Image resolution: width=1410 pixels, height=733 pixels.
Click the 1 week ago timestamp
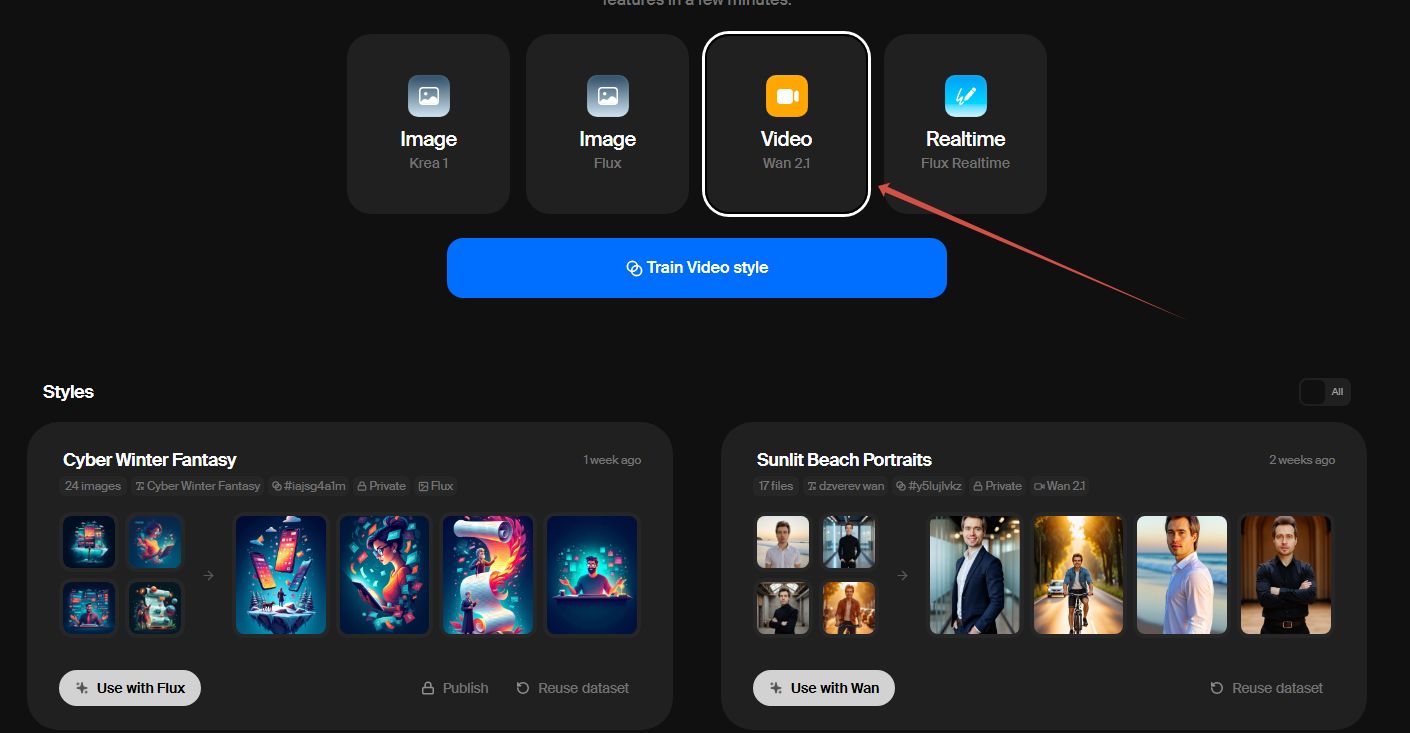[612, 460]
